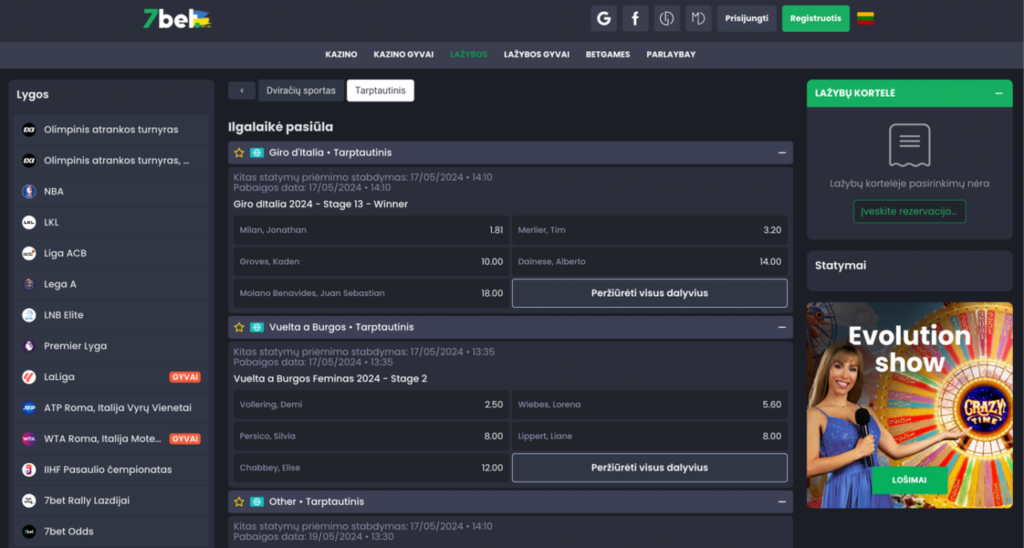
Task: Minimize the Lažybų kortelė panel
Action: point(999,93)
